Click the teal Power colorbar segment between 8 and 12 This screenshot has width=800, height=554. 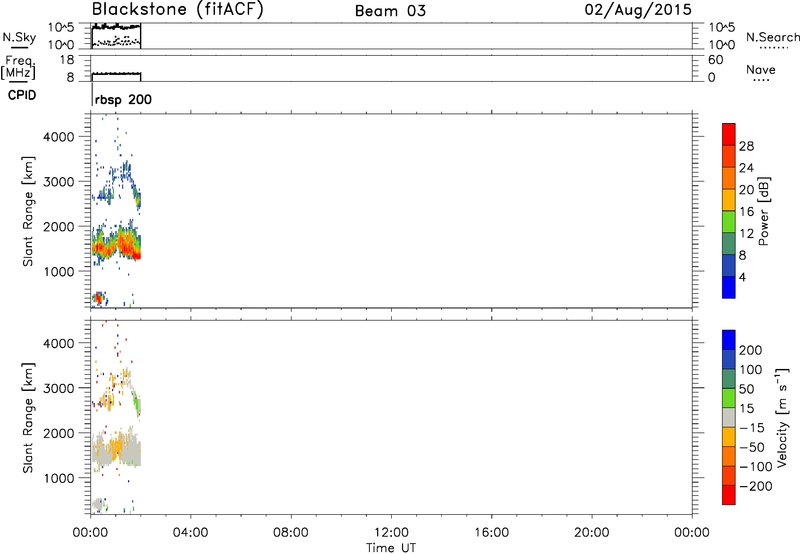pos(729,244)
